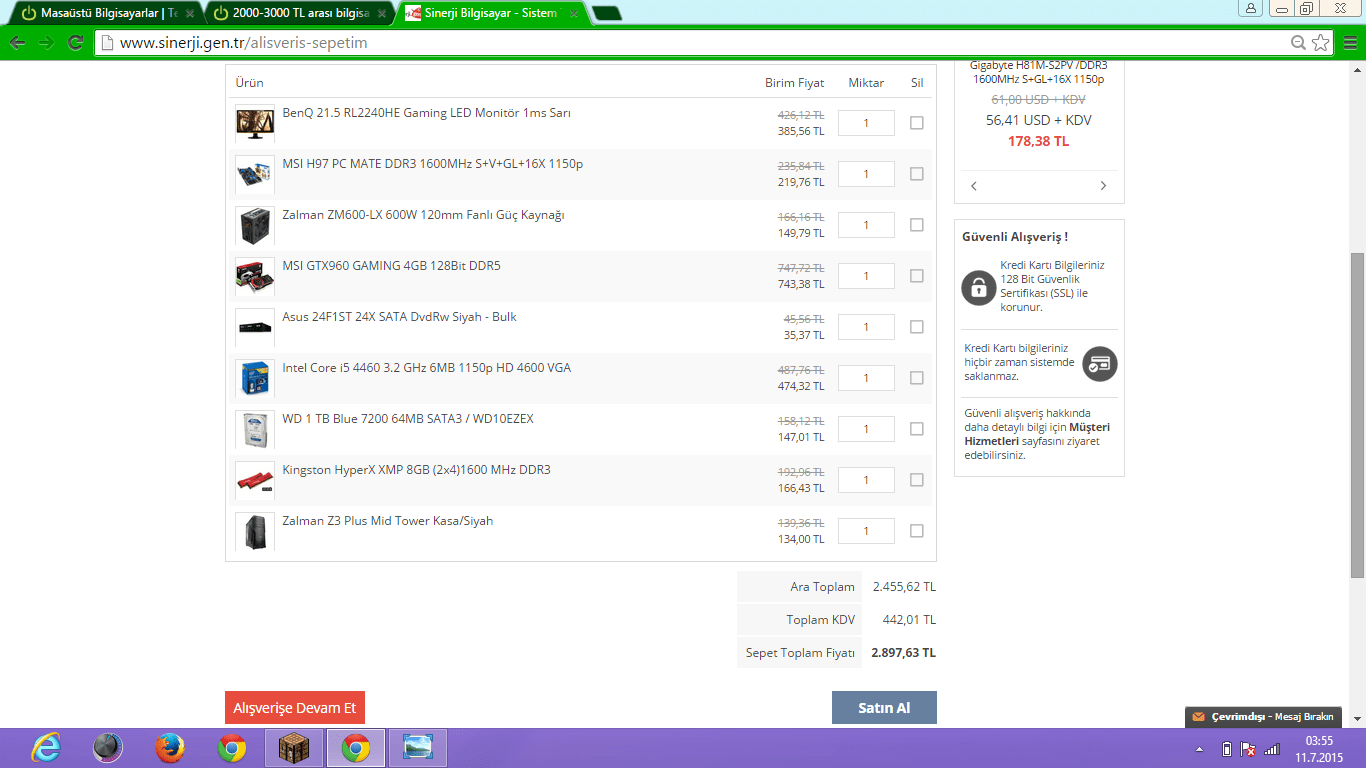
Task: Reload the current page
Action: point(75,43)
